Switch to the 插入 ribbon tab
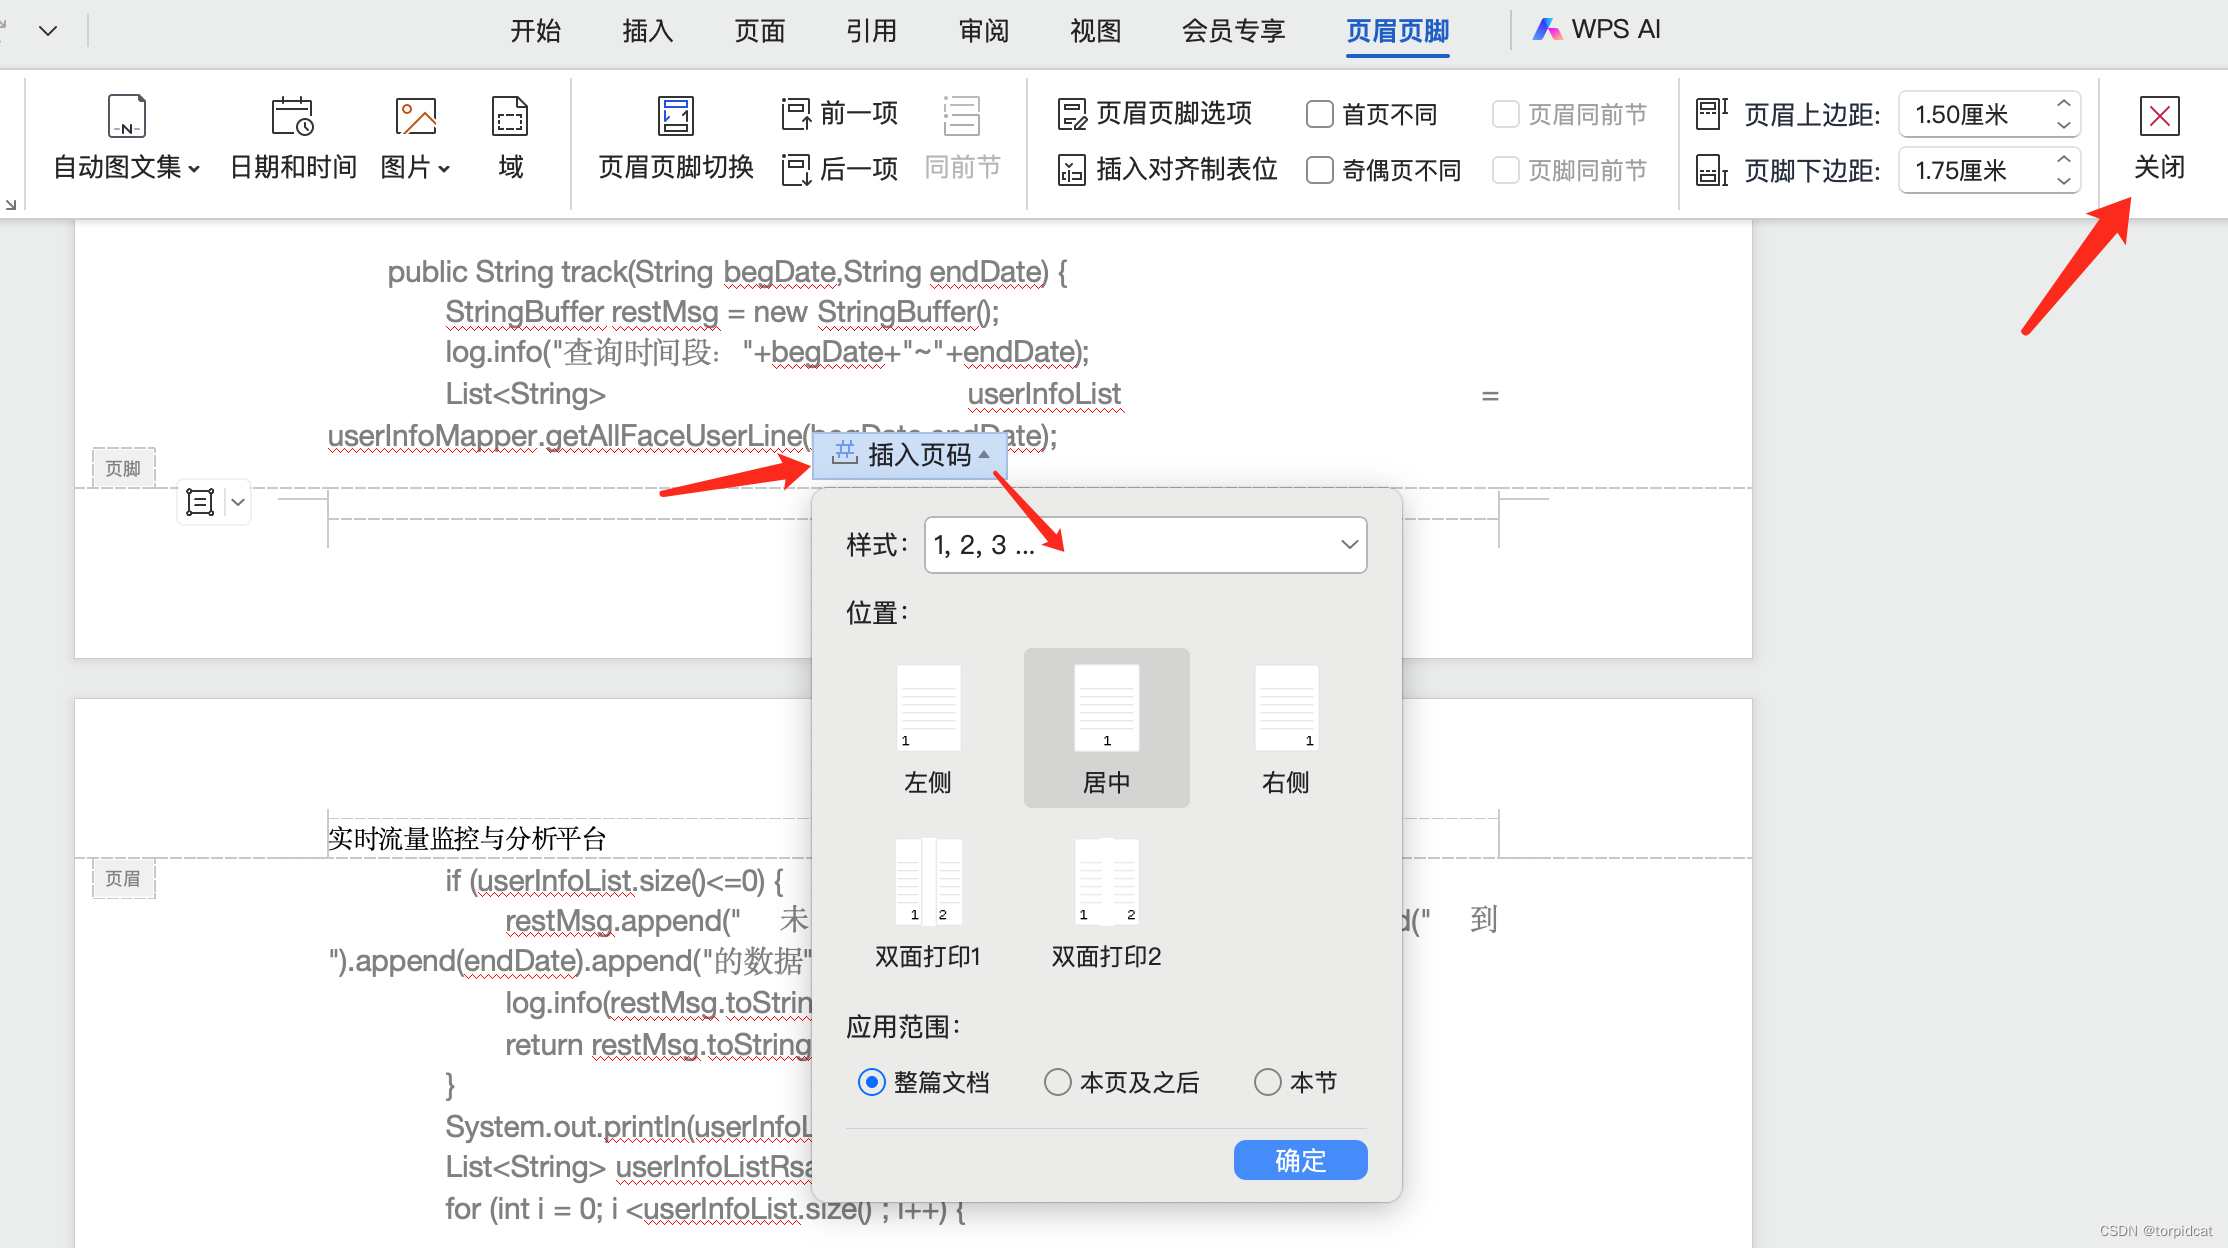 [x=647, y=31]
